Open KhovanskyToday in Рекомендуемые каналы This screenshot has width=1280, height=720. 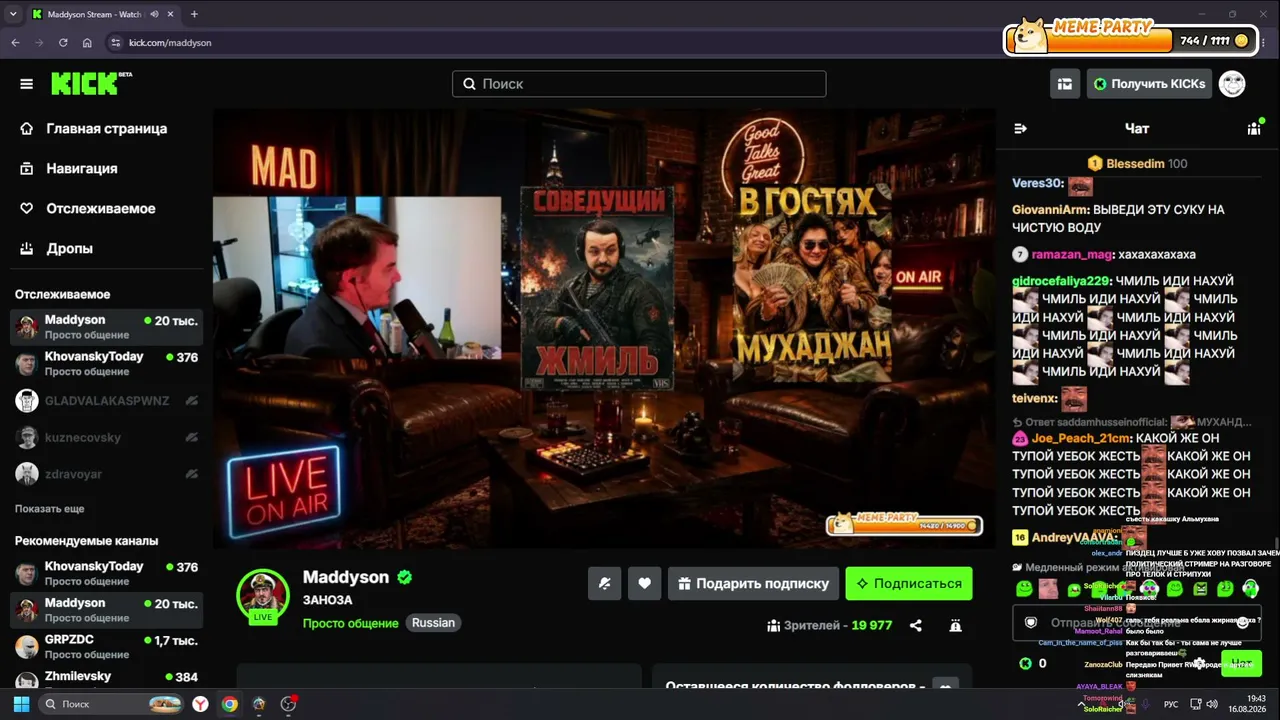pyautogui.click(x=107, y=573)
